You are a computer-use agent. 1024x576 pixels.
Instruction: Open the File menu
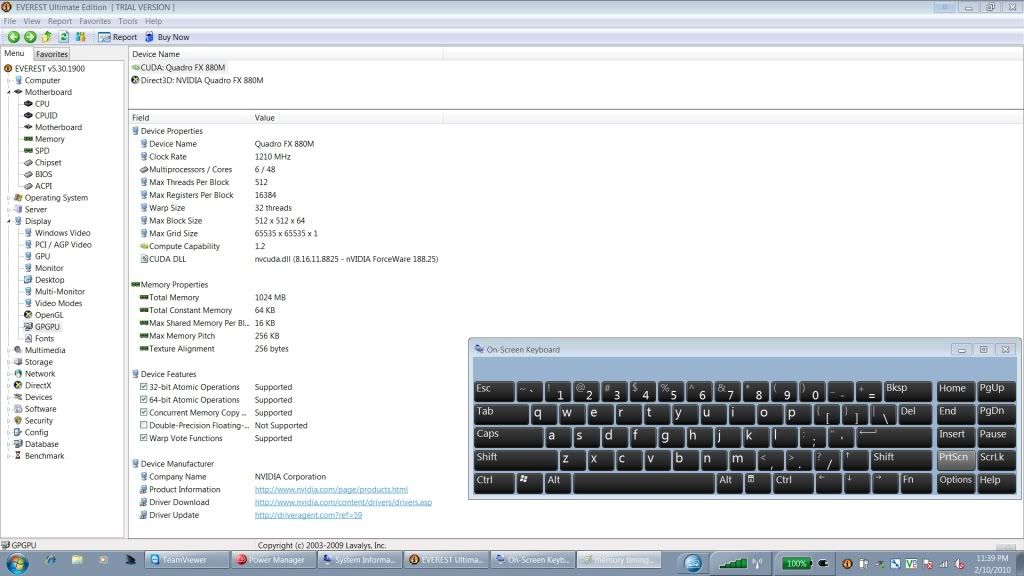click(10, 22)
